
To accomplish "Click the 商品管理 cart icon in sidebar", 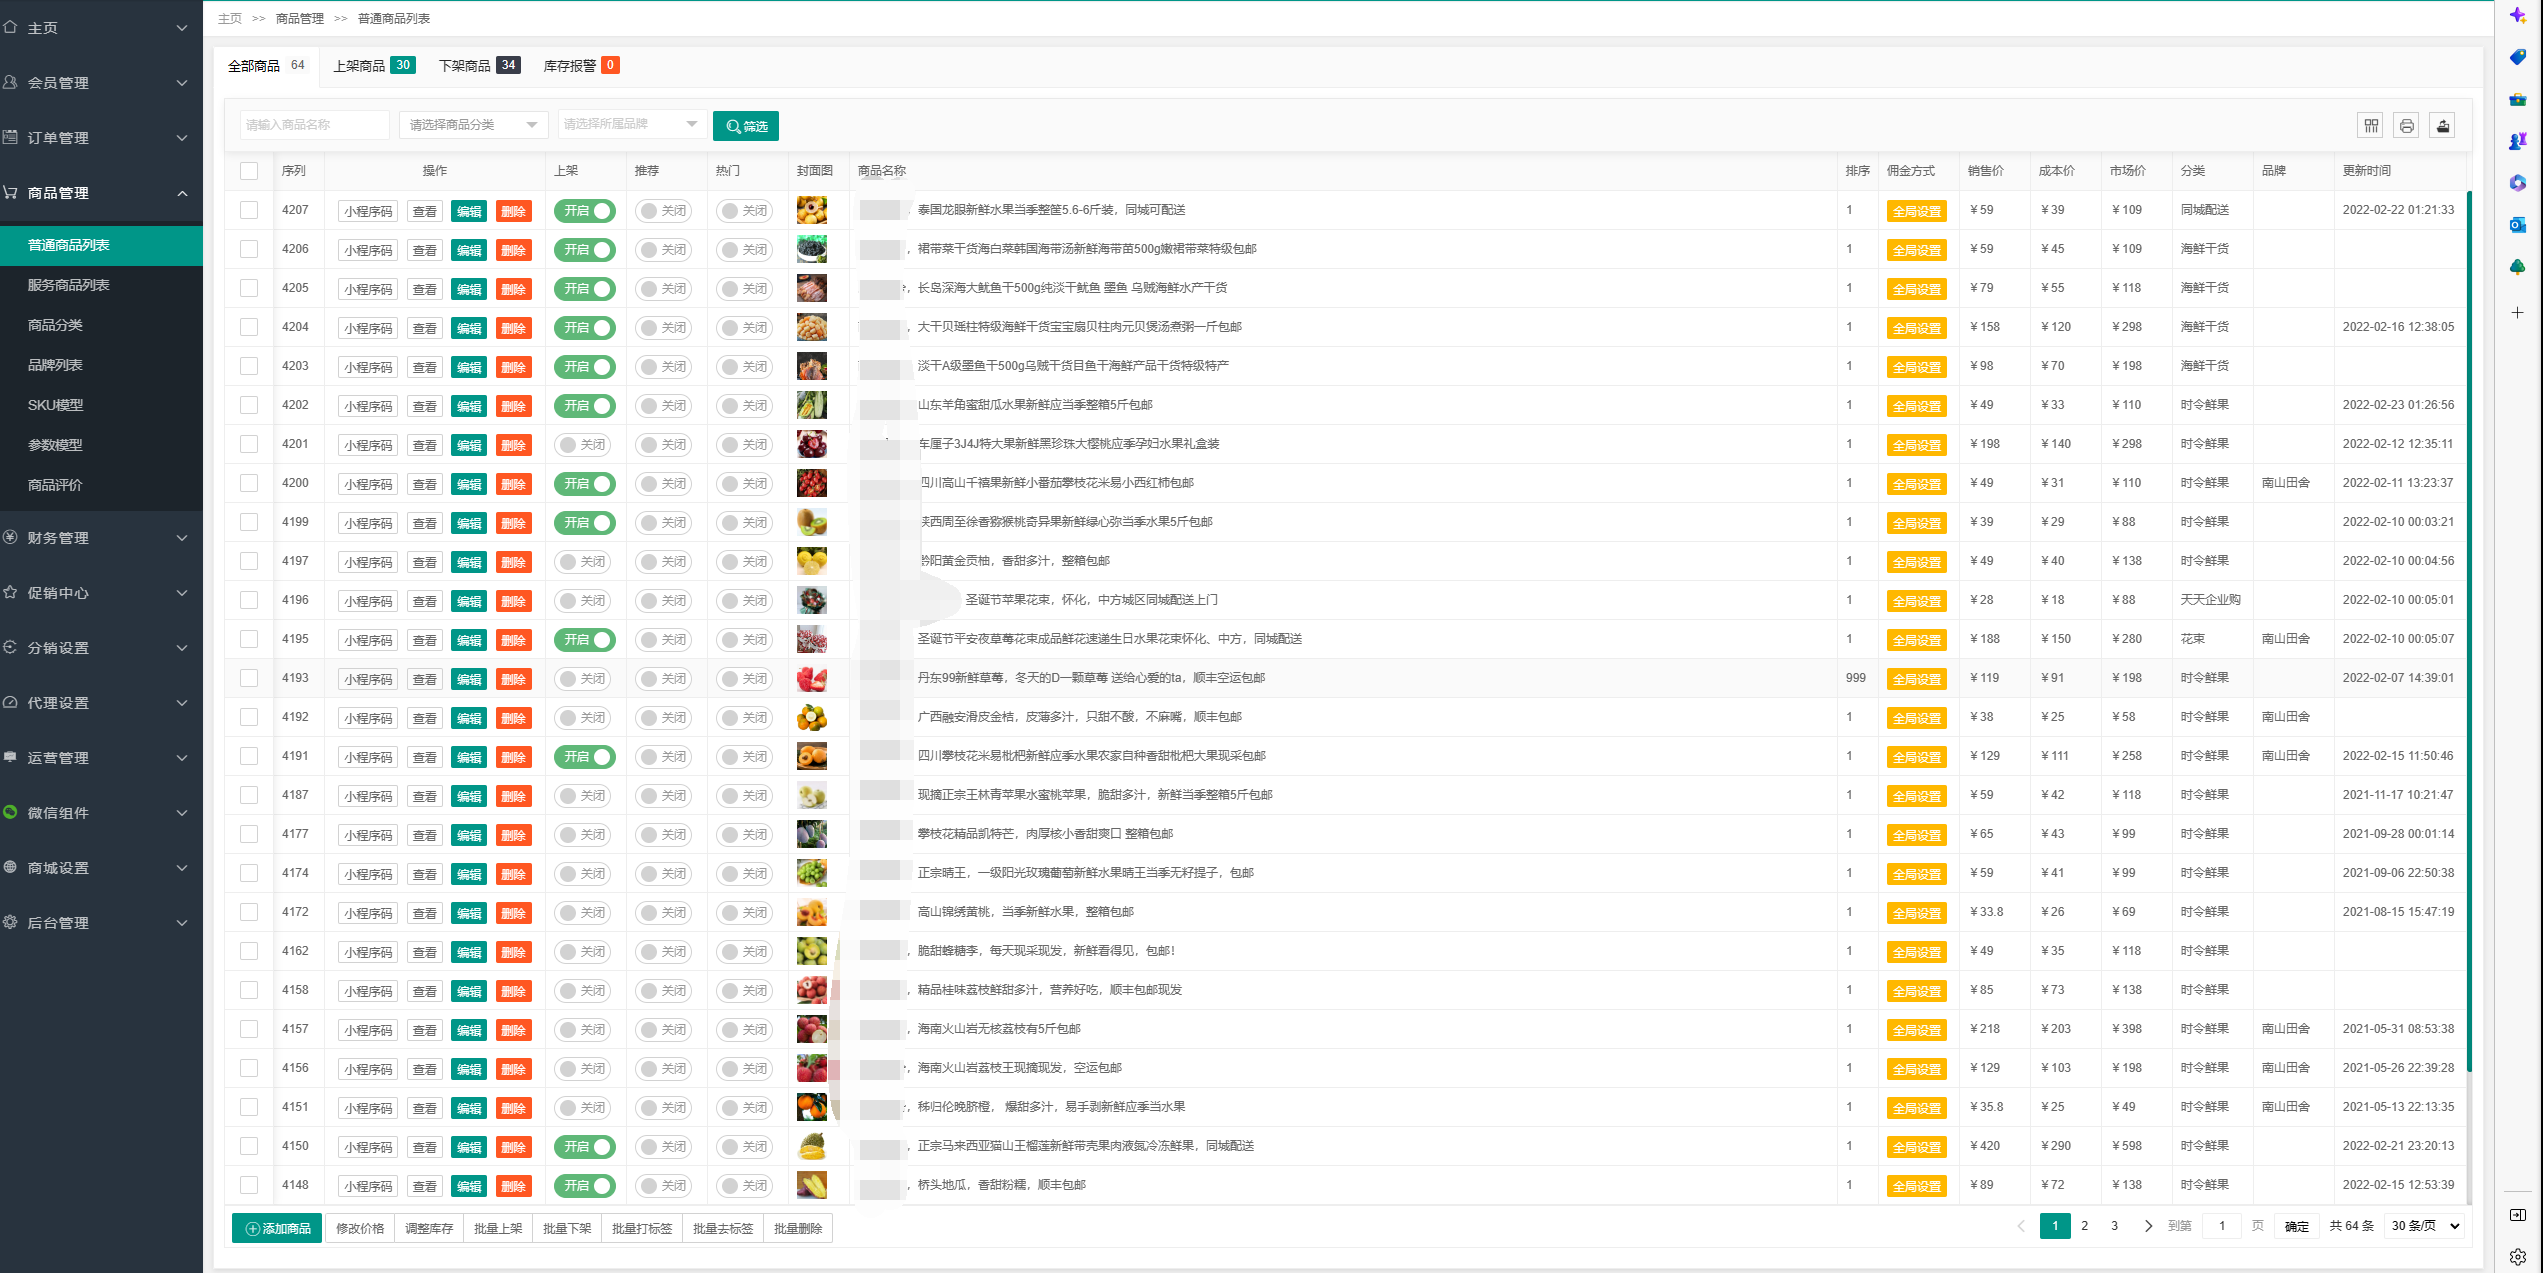I will pyautogui.click(x=10, y=192).
